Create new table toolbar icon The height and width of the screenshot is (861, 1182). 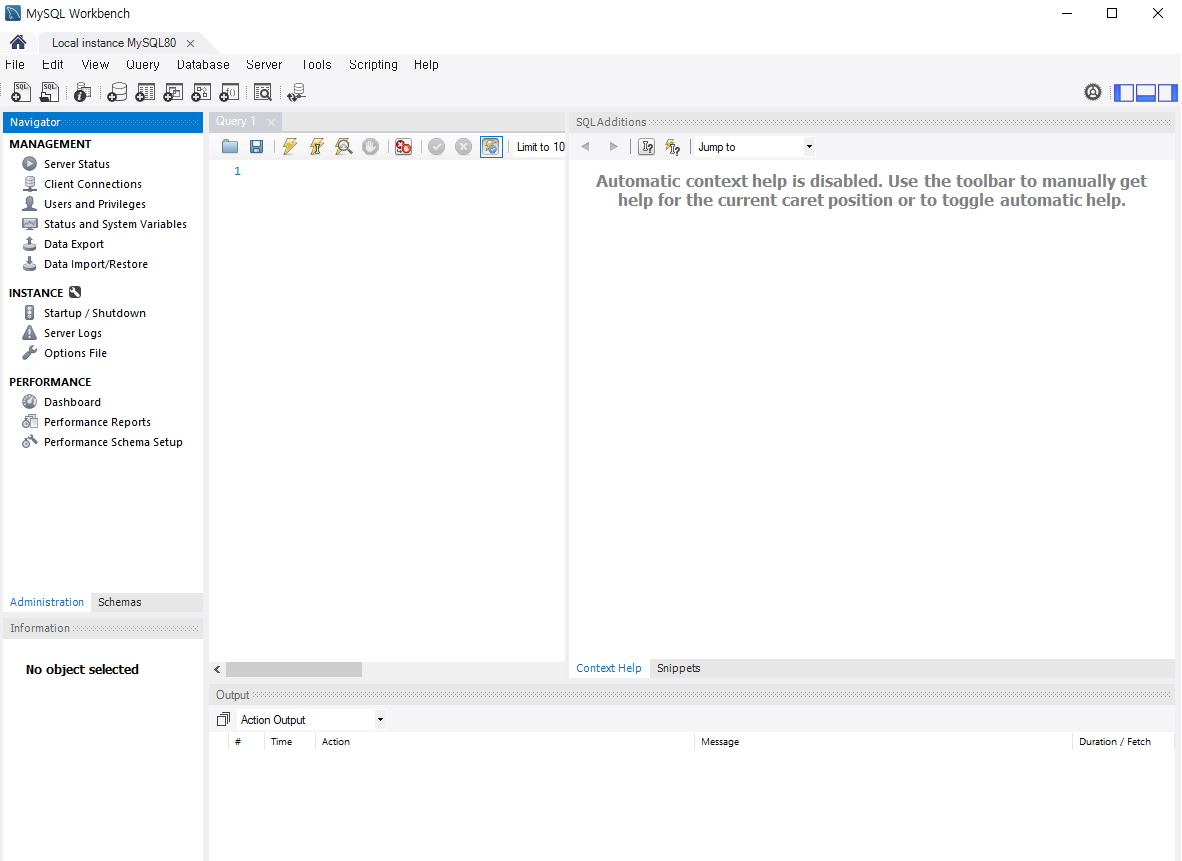coord(145,92)
